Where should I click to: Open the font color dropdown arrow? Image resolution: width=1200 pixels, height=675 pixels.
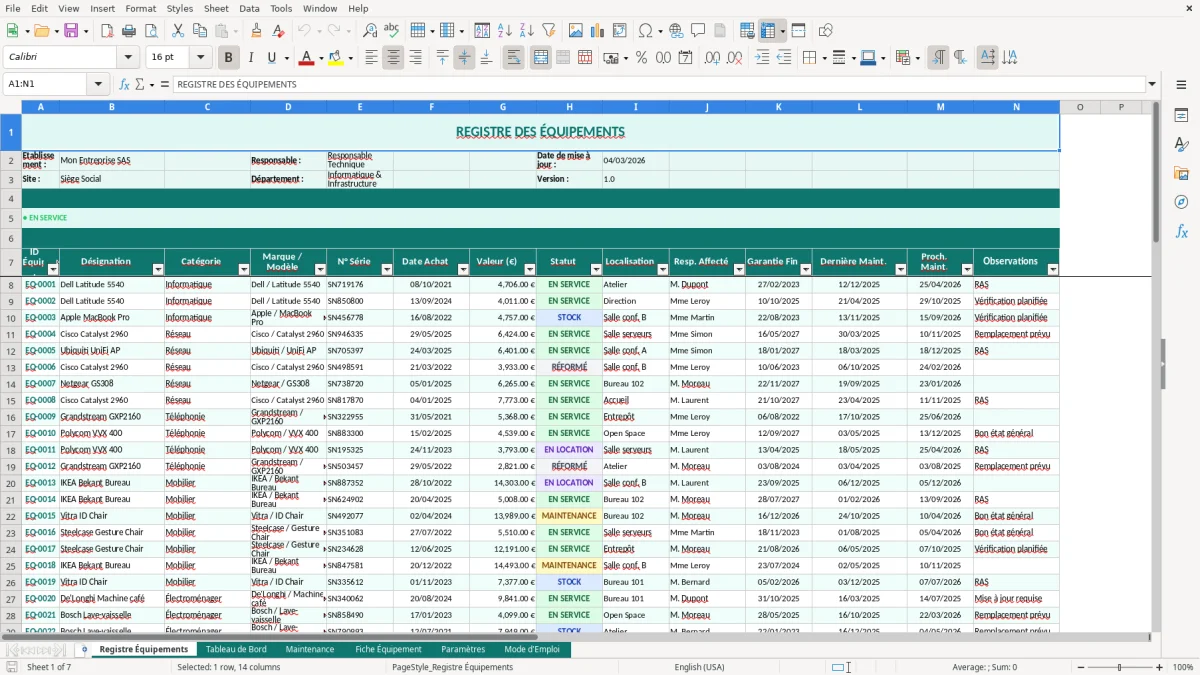point(320,58)
